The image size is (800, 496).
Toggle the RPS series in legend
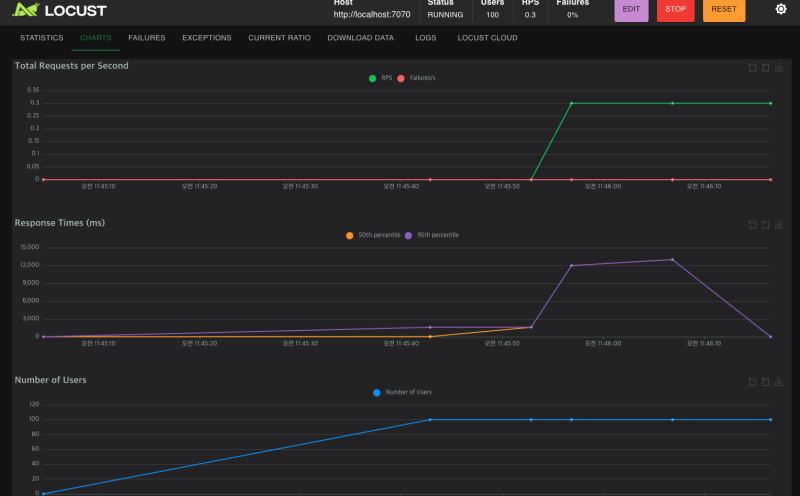381,78
